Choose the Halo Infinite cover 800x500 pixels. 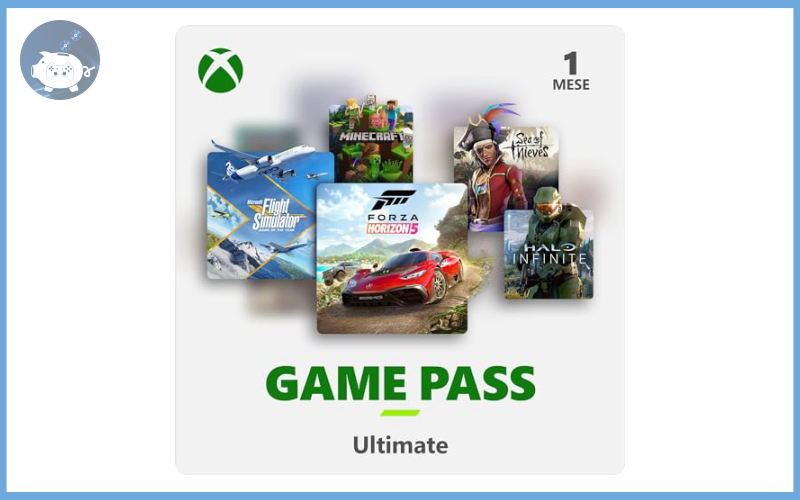pos(548,245)
